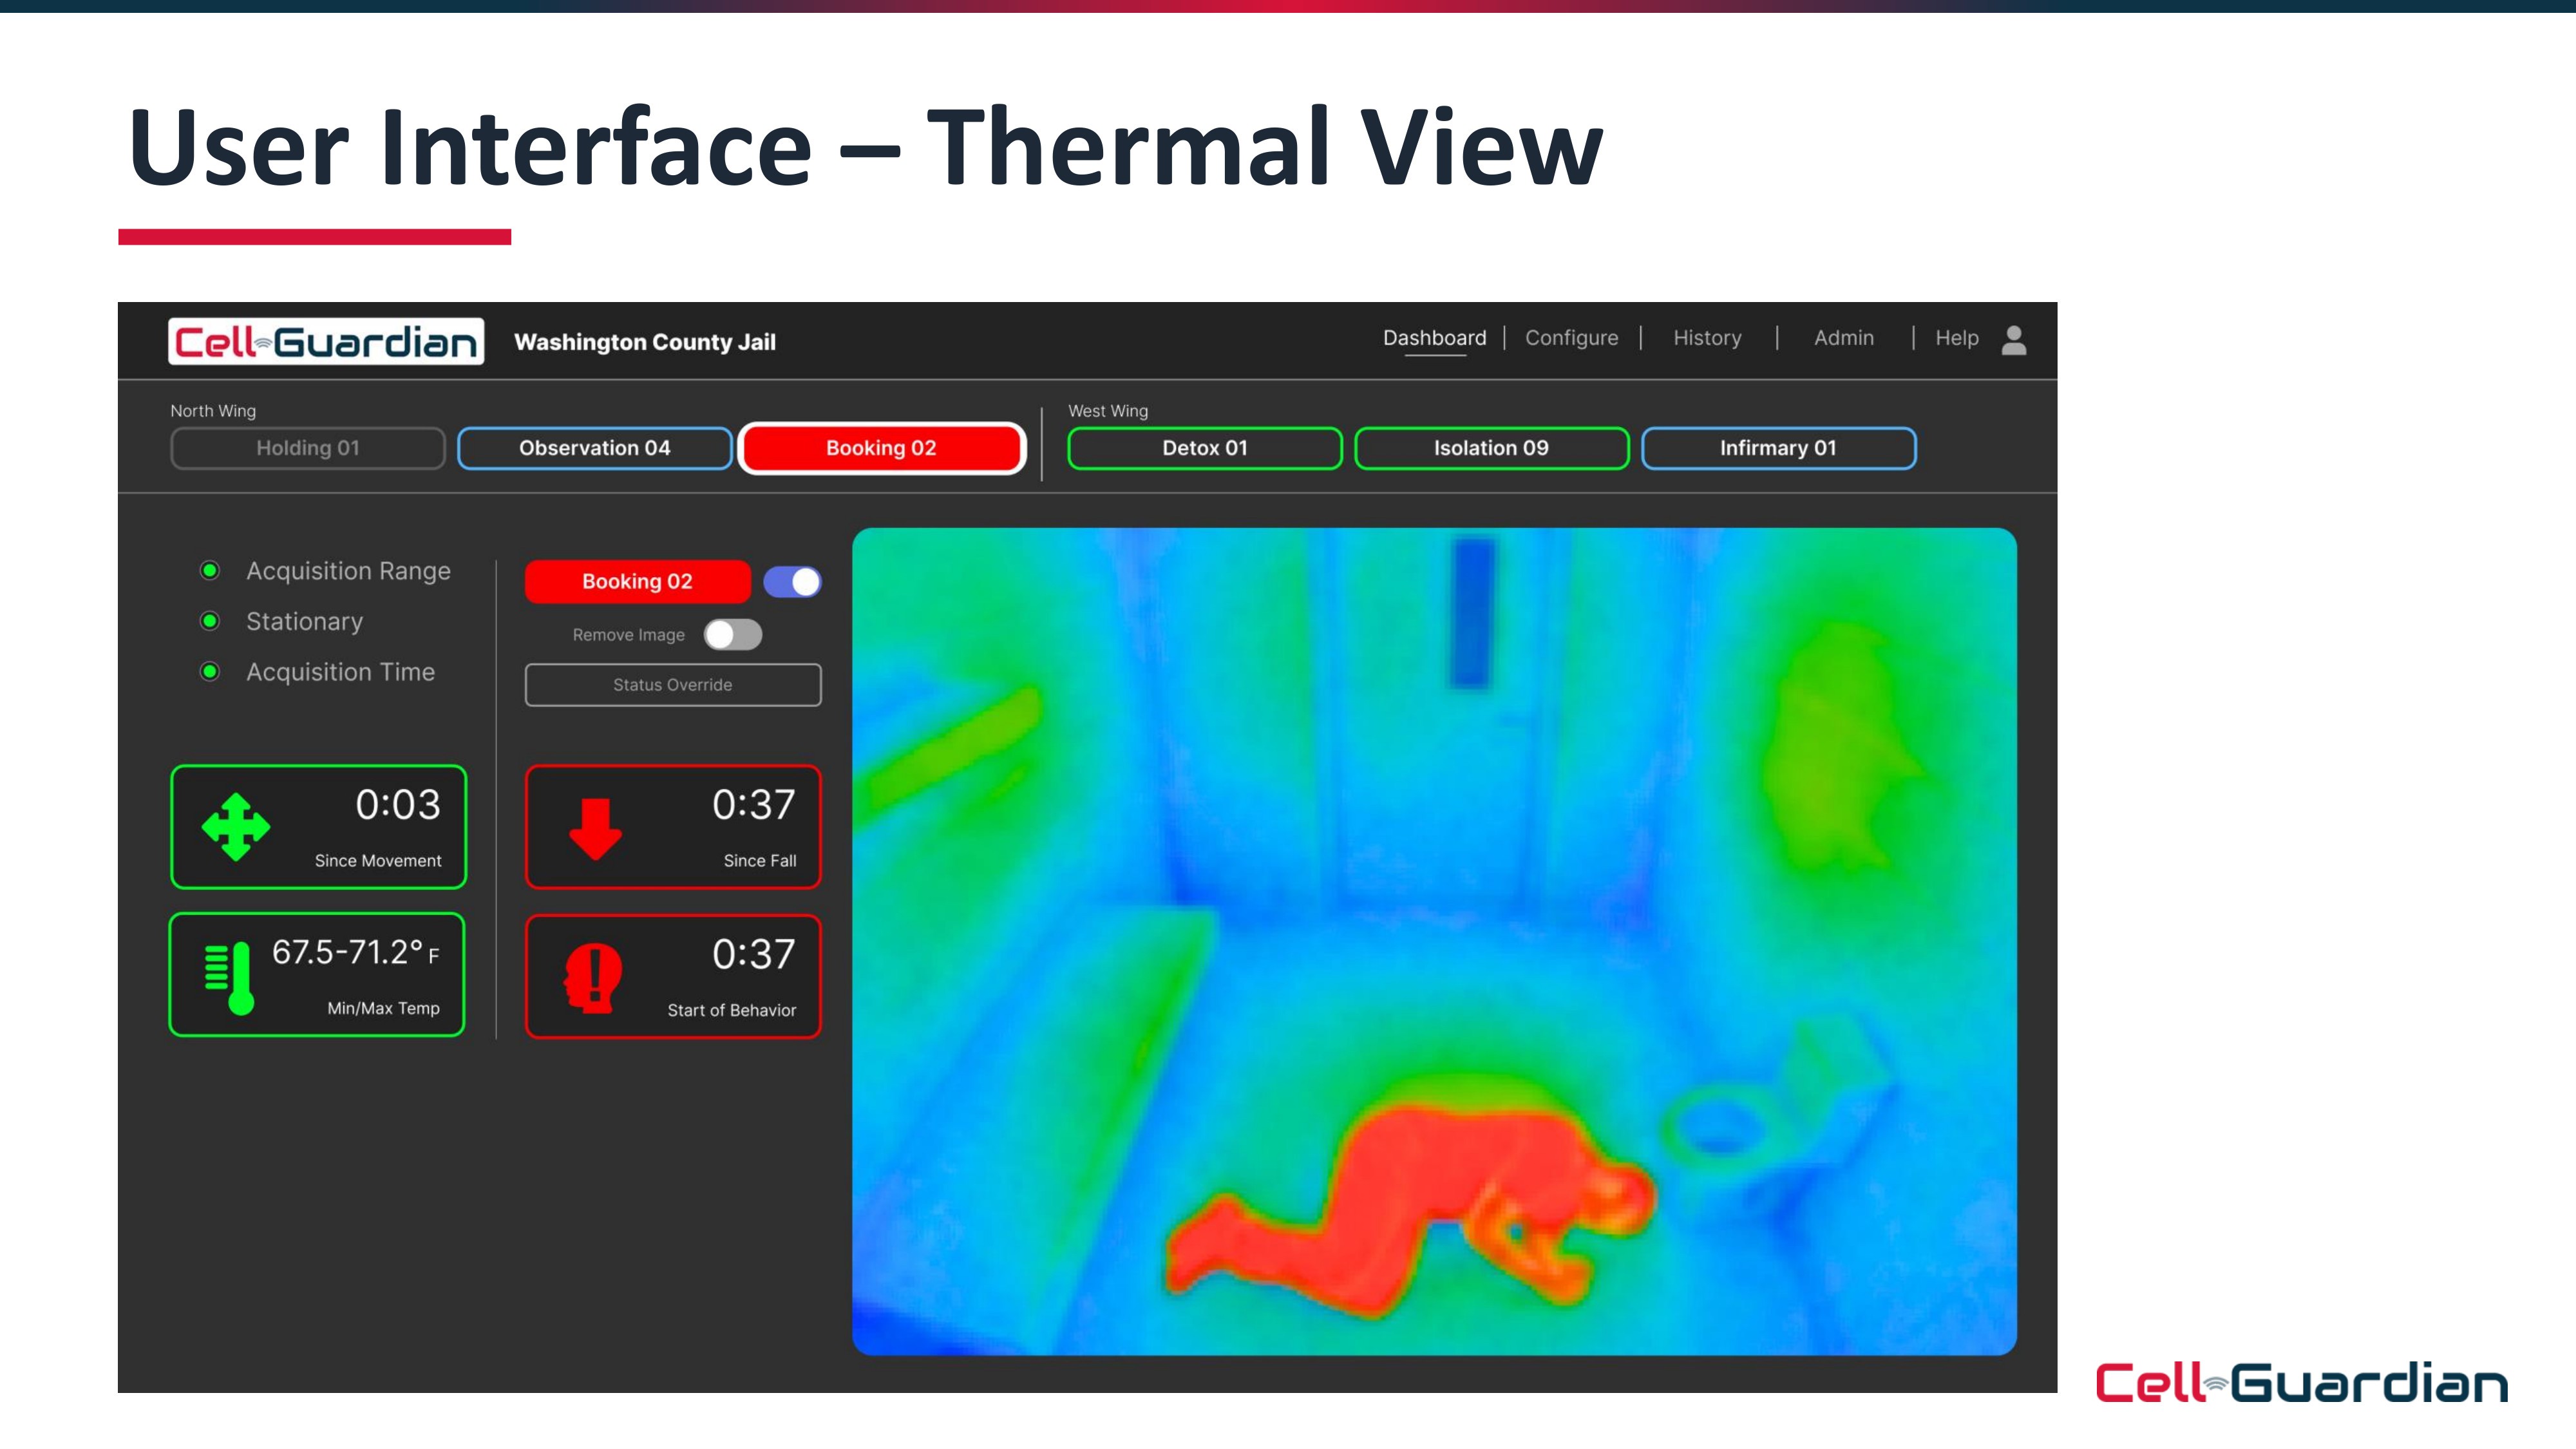Go to the History page
Image resolution: width=2576 pixels, height=1449 pixels.
pos(1707,338)
